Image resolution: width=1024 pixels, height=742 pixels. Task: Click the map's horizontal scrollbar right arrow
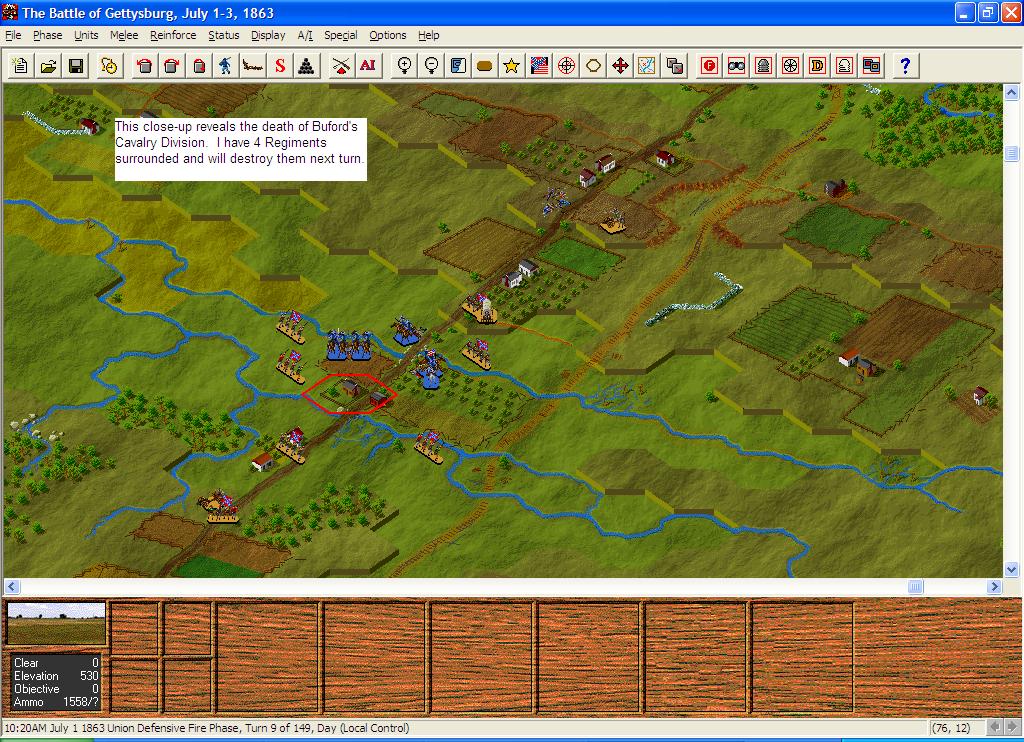[994, 587]
